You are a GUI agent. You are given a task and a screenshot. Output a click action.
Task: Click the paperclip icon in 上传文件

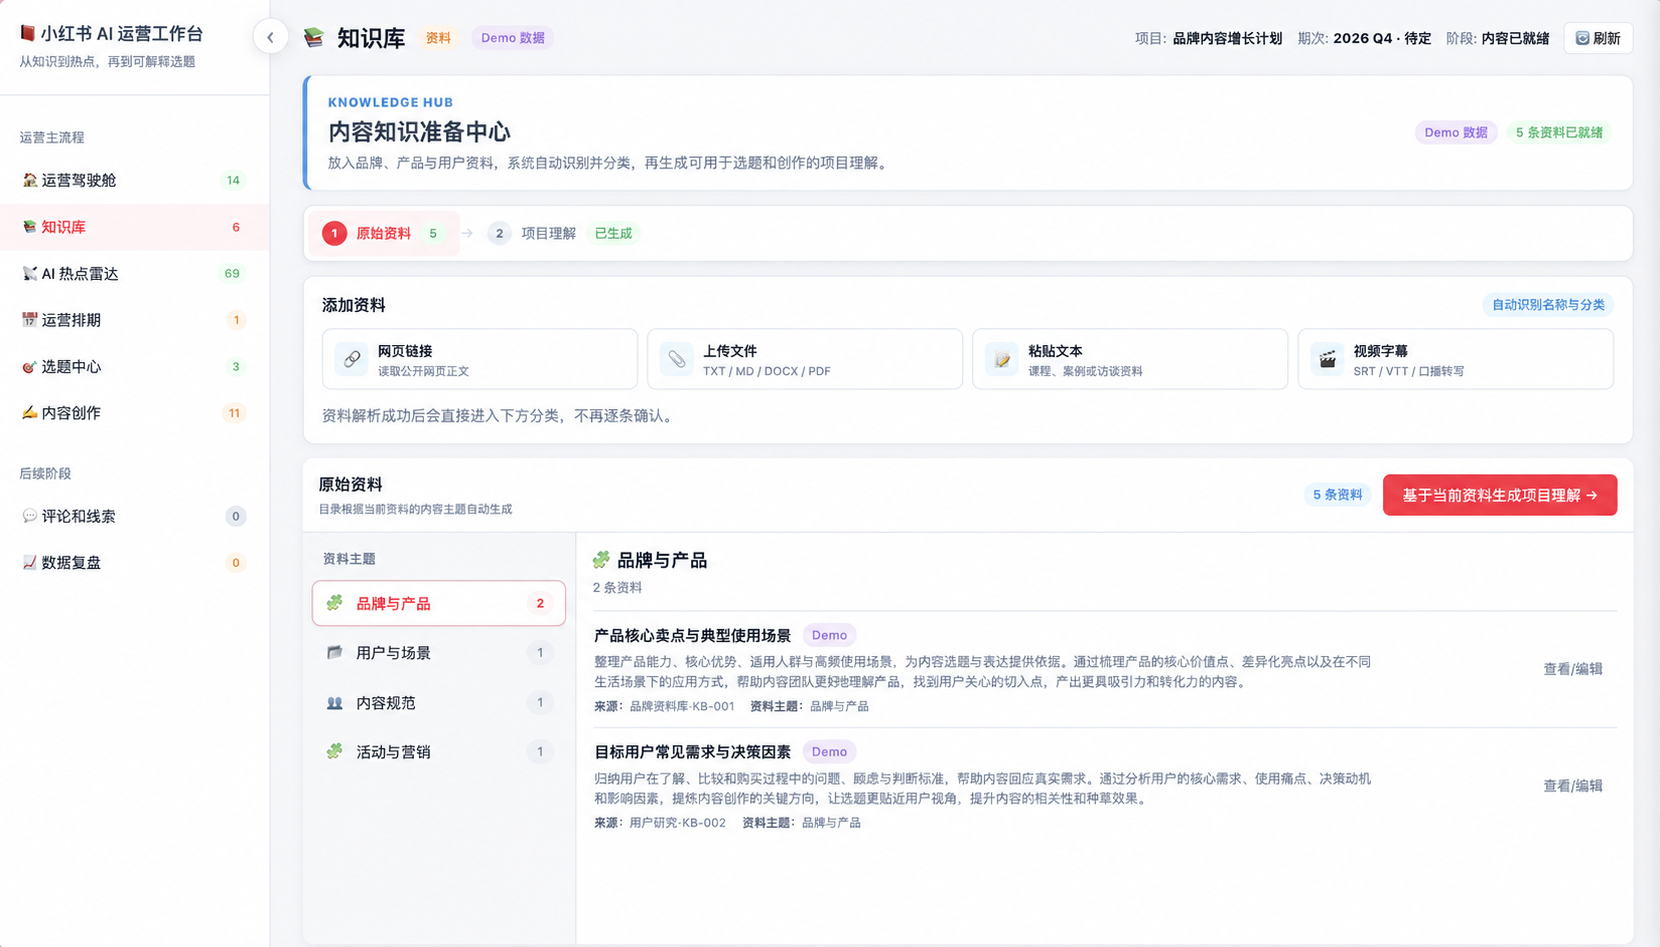(677, 359)
